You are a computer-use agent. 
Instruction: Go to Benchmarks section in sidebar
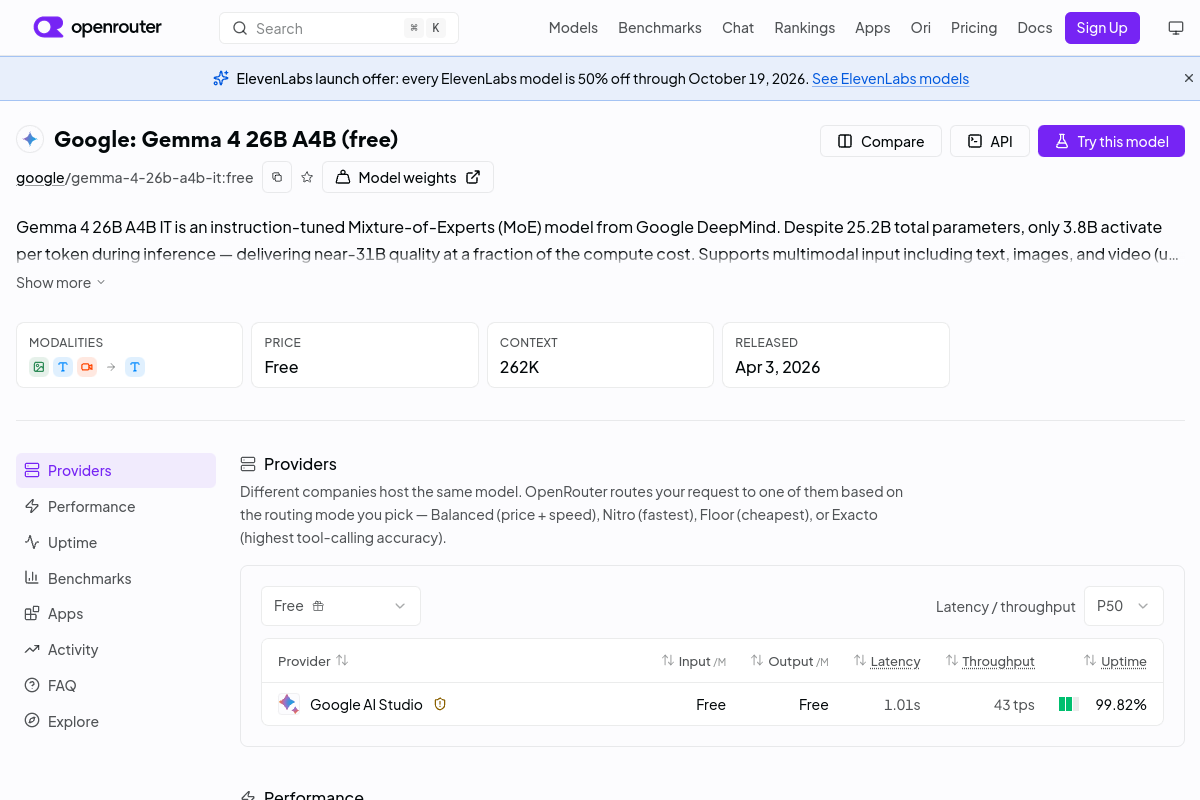(116, 578)
